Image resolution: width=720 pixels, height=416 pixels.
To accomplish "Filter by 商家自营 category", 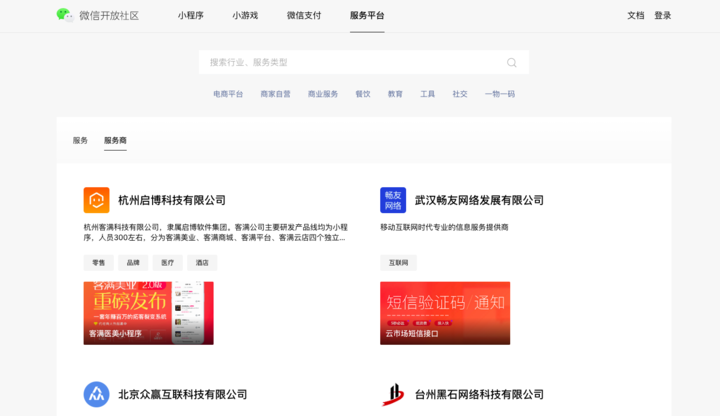I will (x=276, y=94).
